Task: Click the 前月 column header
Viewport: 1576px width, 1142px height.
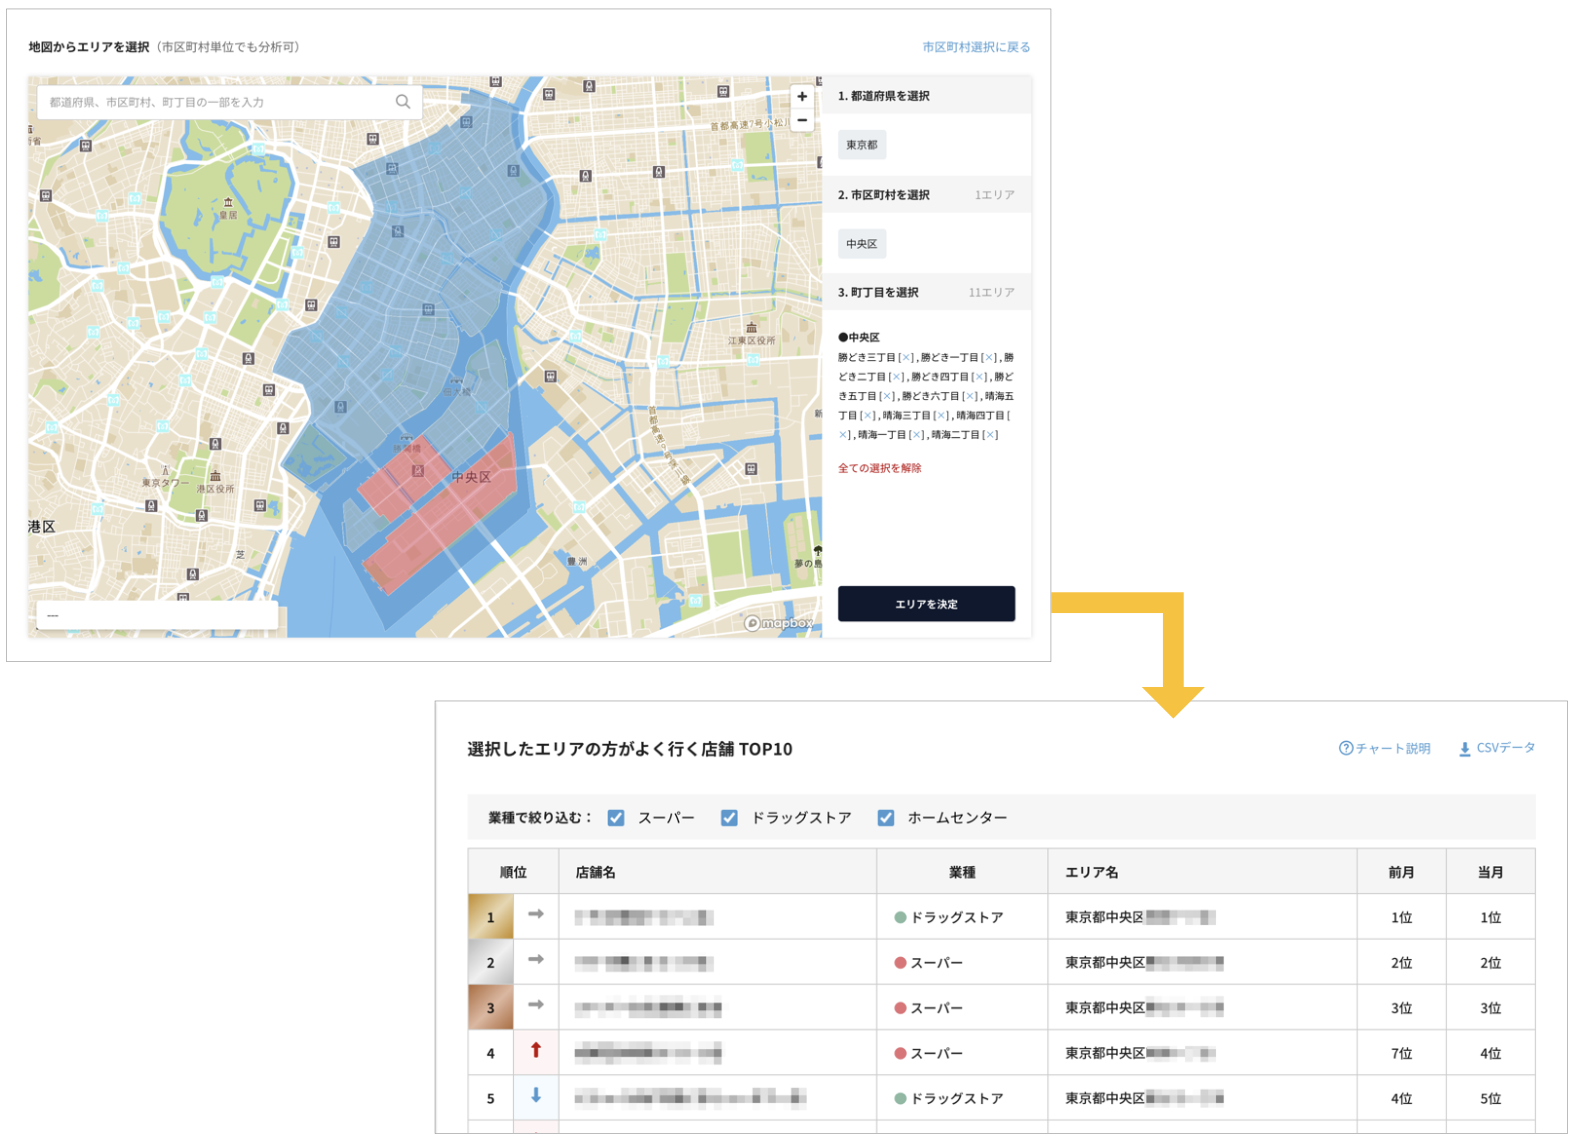Action: (1401, 872)
